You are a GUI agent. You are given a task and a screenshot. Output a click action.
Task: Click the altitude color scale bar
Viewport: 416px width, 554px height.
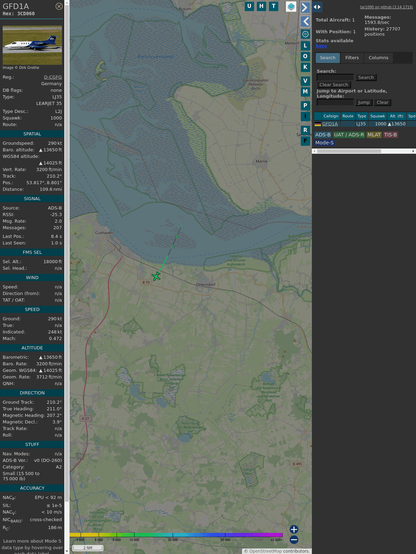point(176,535)
